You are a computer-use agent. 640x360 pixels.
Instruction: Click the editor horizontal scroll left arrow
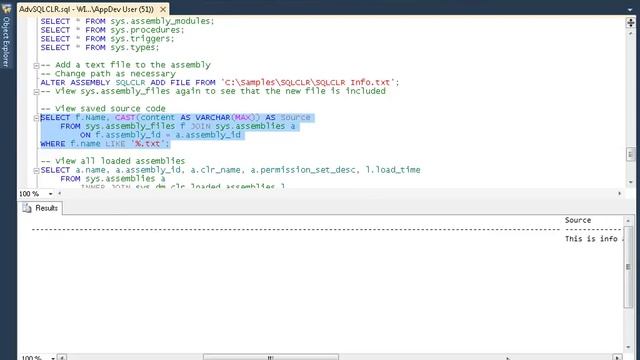click(x=60, y=193)
